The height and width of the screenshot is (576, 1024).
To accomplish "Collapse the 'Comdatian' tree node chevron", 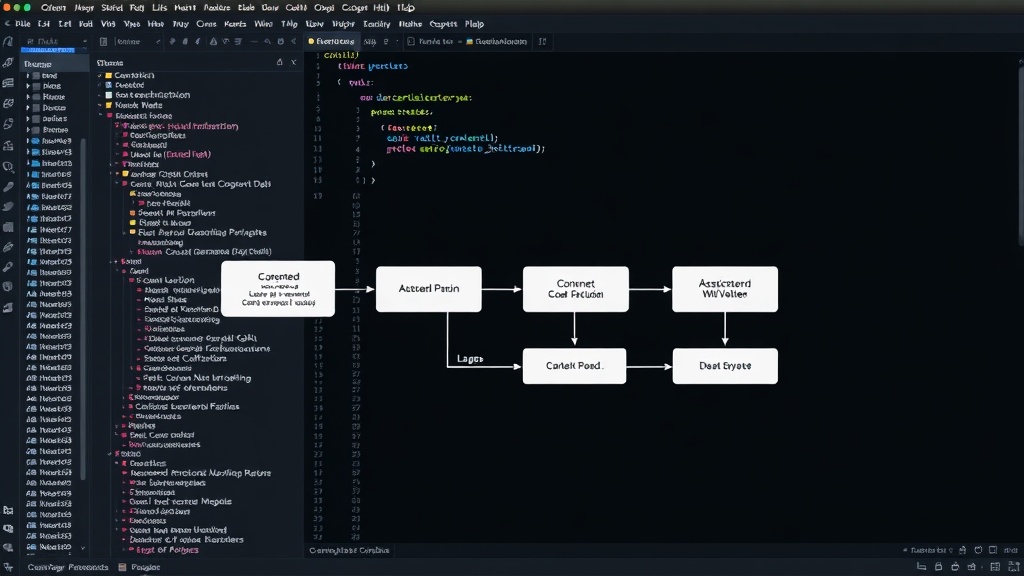I will 101,75.
